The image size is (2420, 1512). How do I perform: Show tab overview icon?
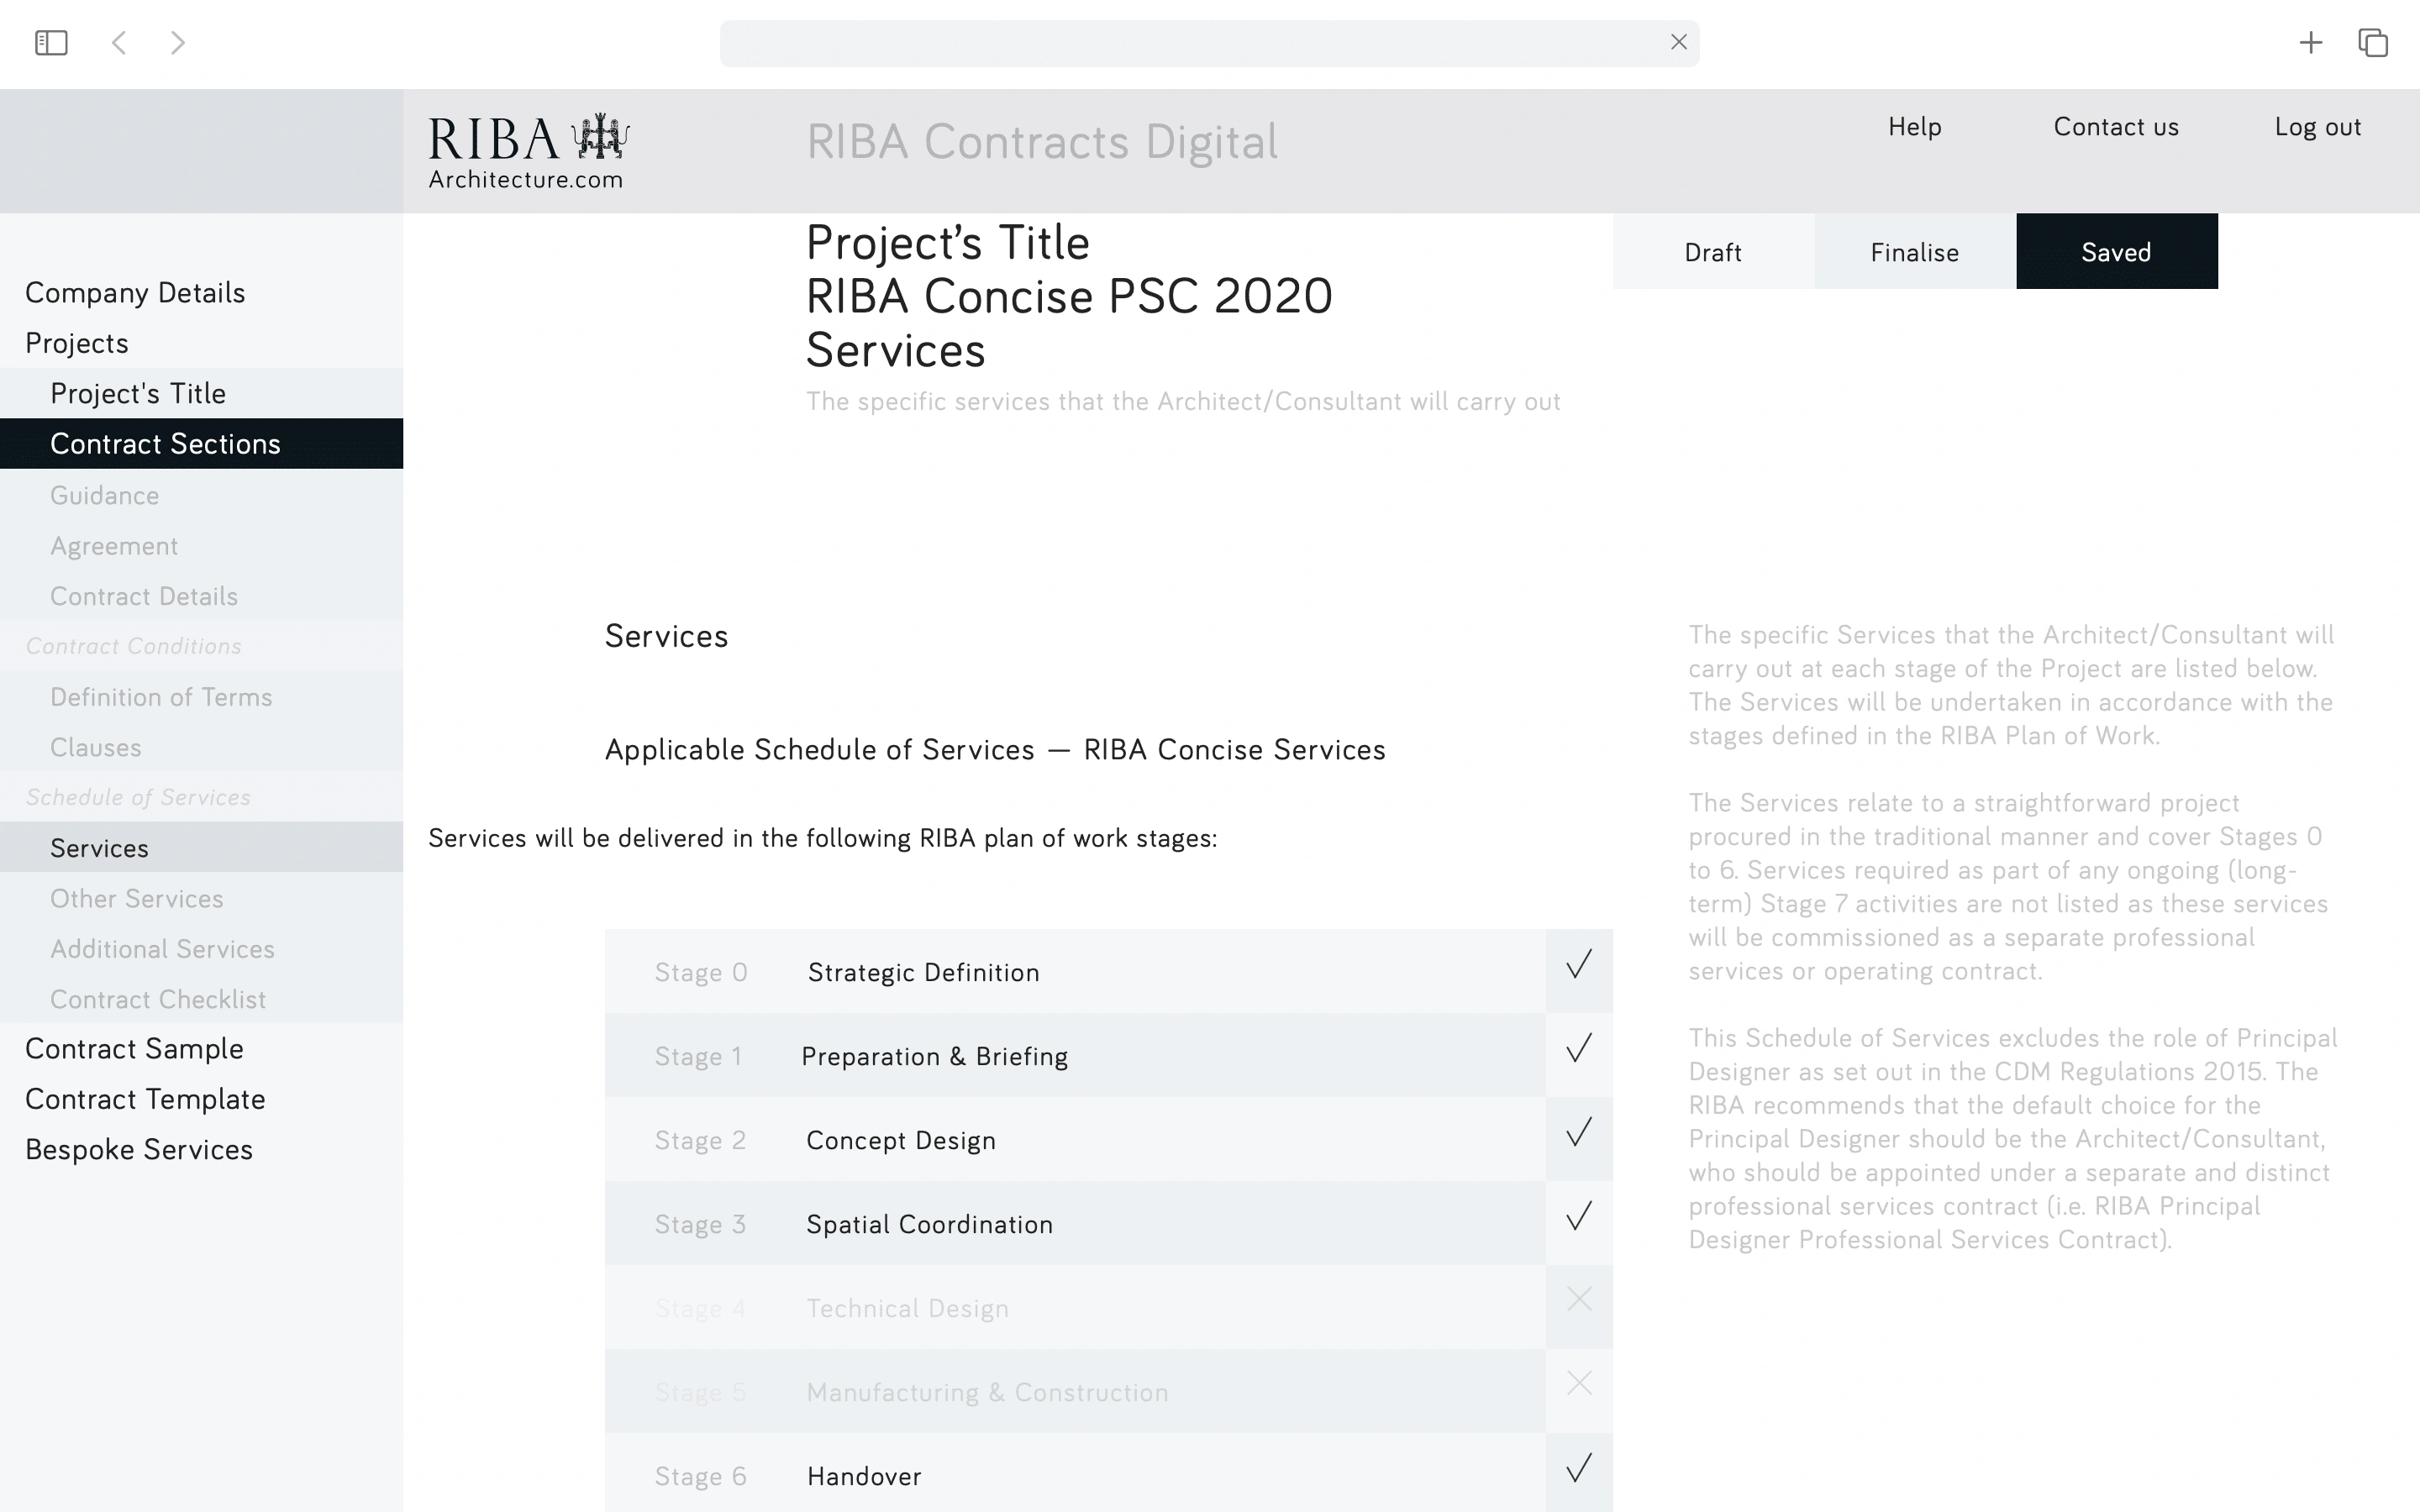[2373, 43]
